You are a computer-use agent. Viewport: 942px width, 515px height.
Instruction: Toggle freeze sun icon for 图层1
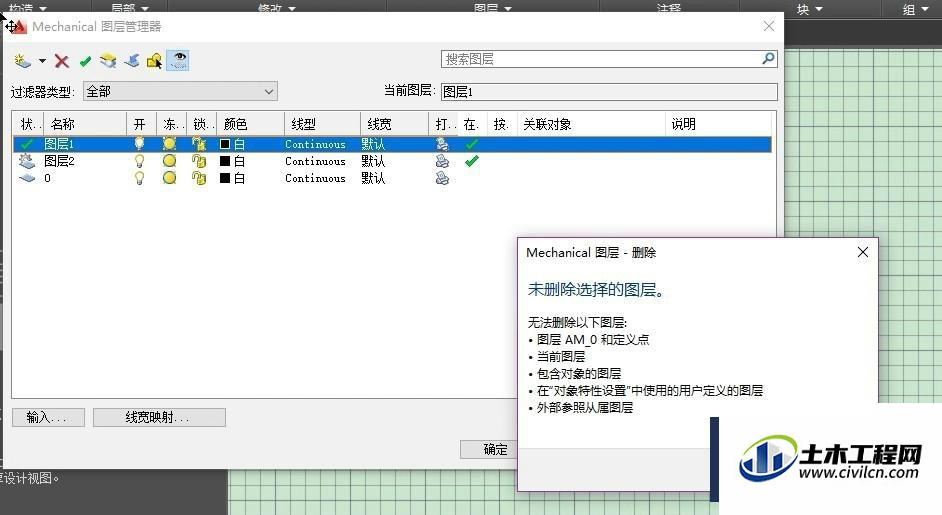coord(169,144)
